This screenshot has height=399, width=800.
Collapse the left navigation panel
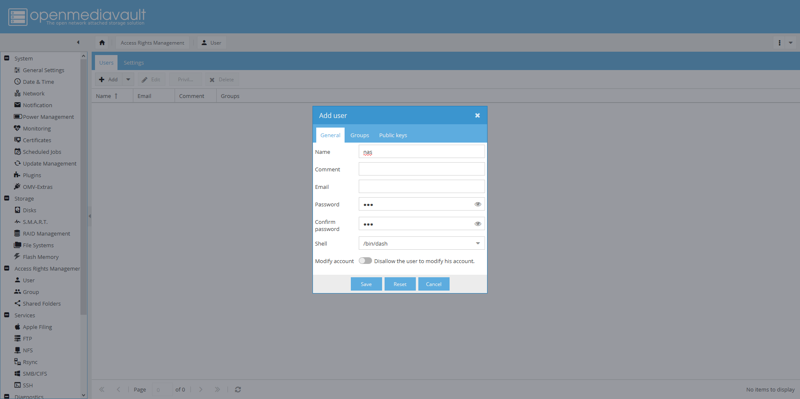coord(78,42)
